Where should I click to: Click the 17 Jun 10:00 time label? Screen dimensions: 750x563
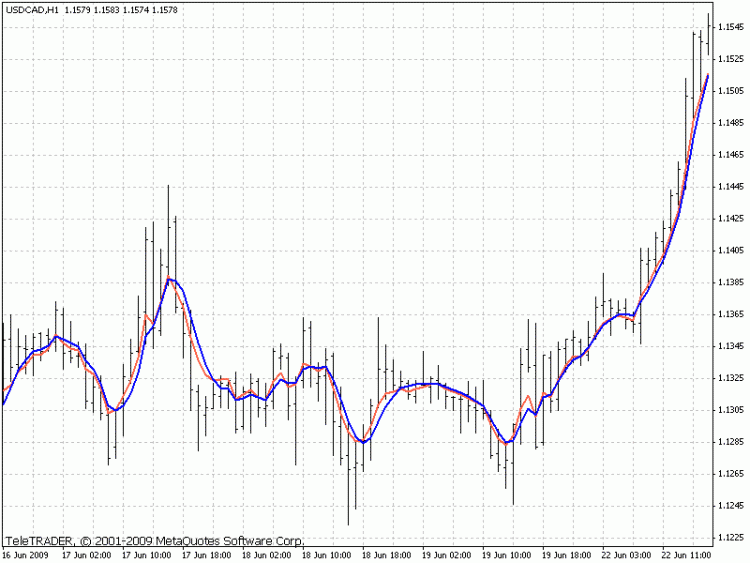[146, 555]
